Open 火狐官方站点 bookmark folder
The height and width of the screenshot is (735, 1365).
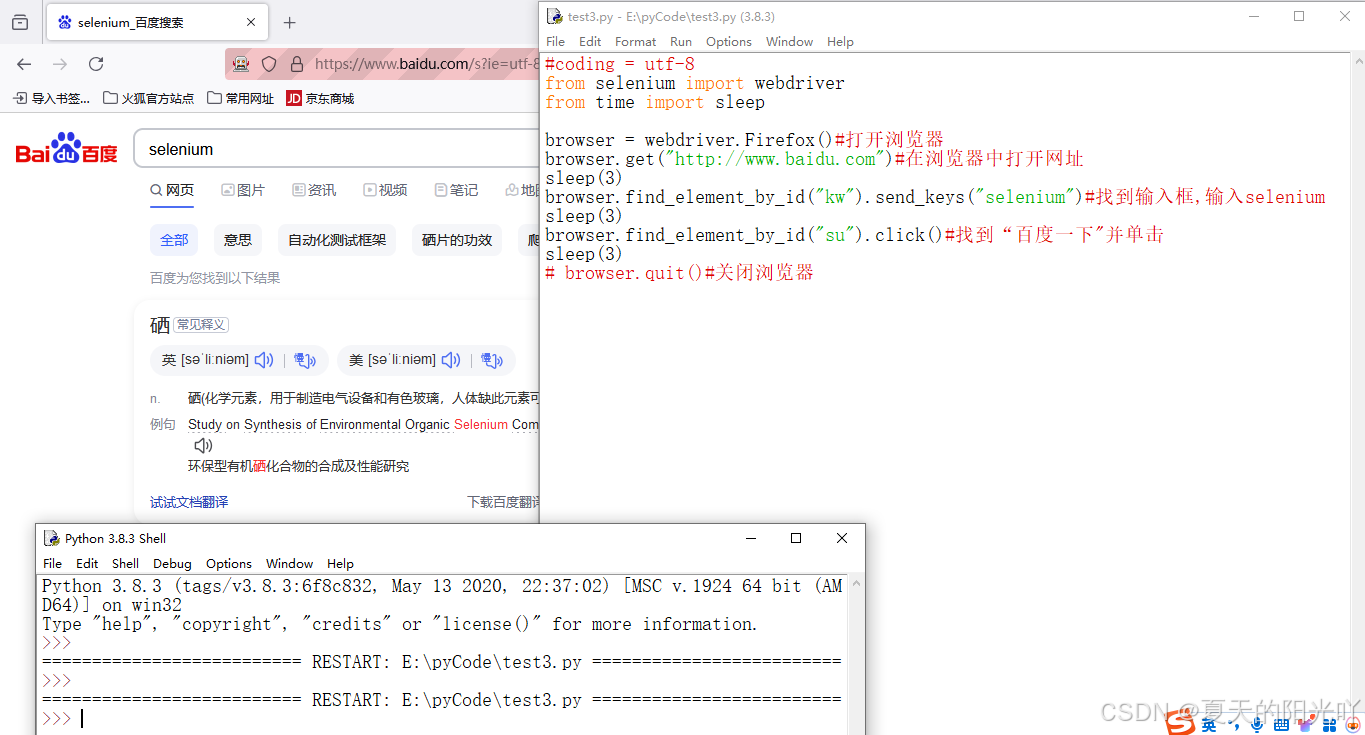(148, 98)
